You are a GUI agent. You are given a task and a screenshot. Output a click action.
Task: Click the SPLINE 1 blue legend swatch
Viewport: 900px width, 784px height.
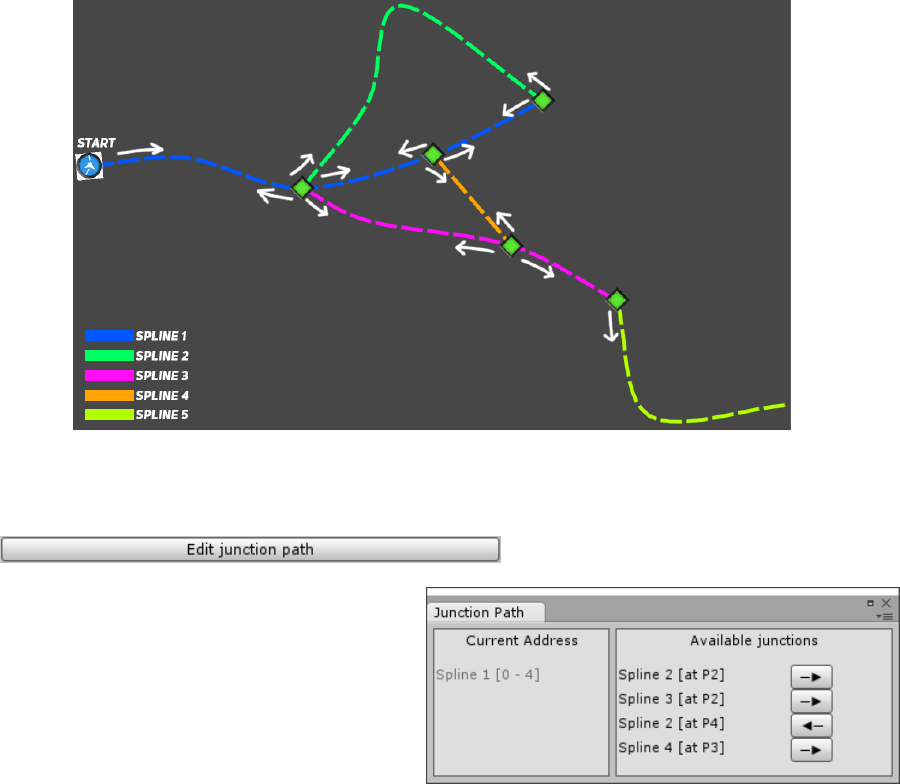pos(109,336)
